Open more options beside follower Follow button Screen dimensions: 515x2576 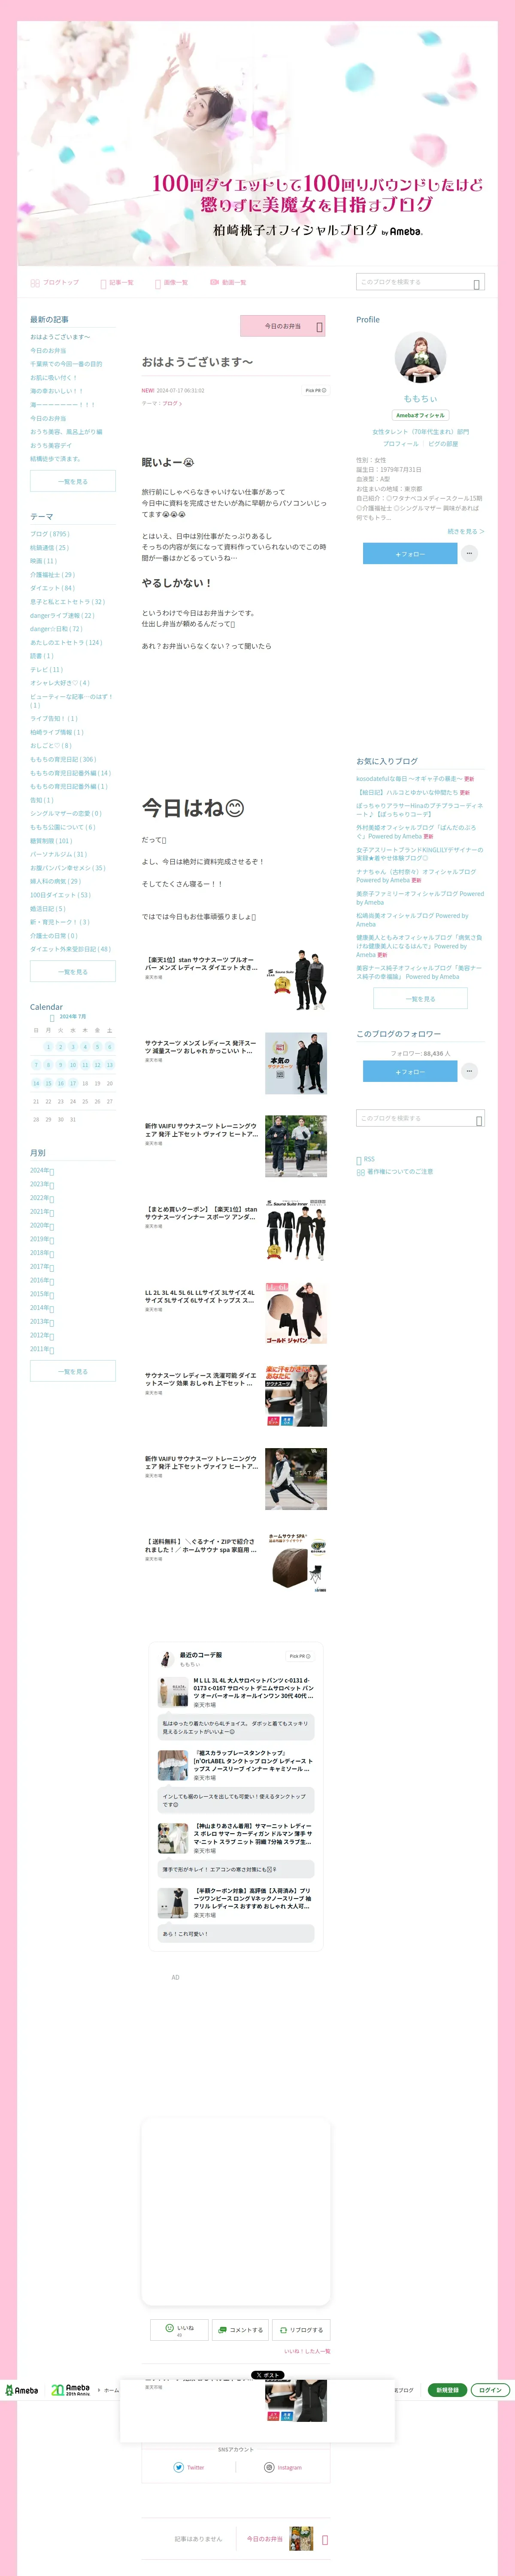[469, 1071]
